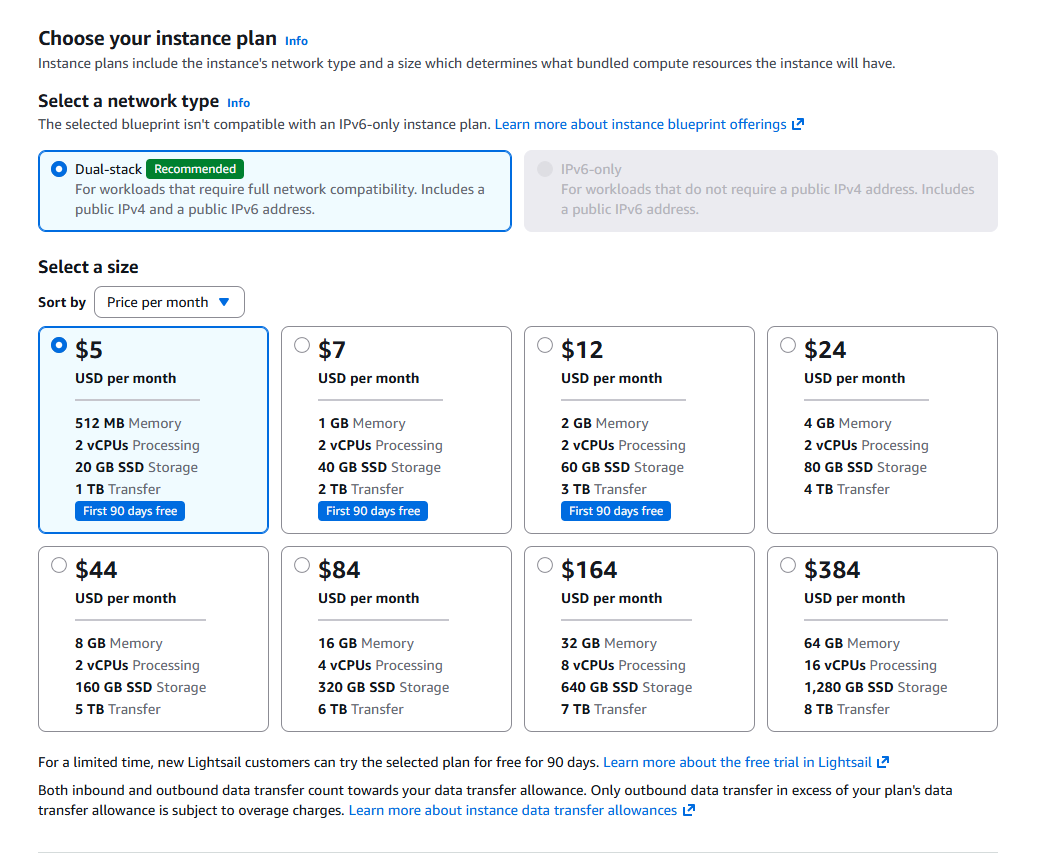Click the $5 plan card
1062x855 pixels.
coord(154,430)
